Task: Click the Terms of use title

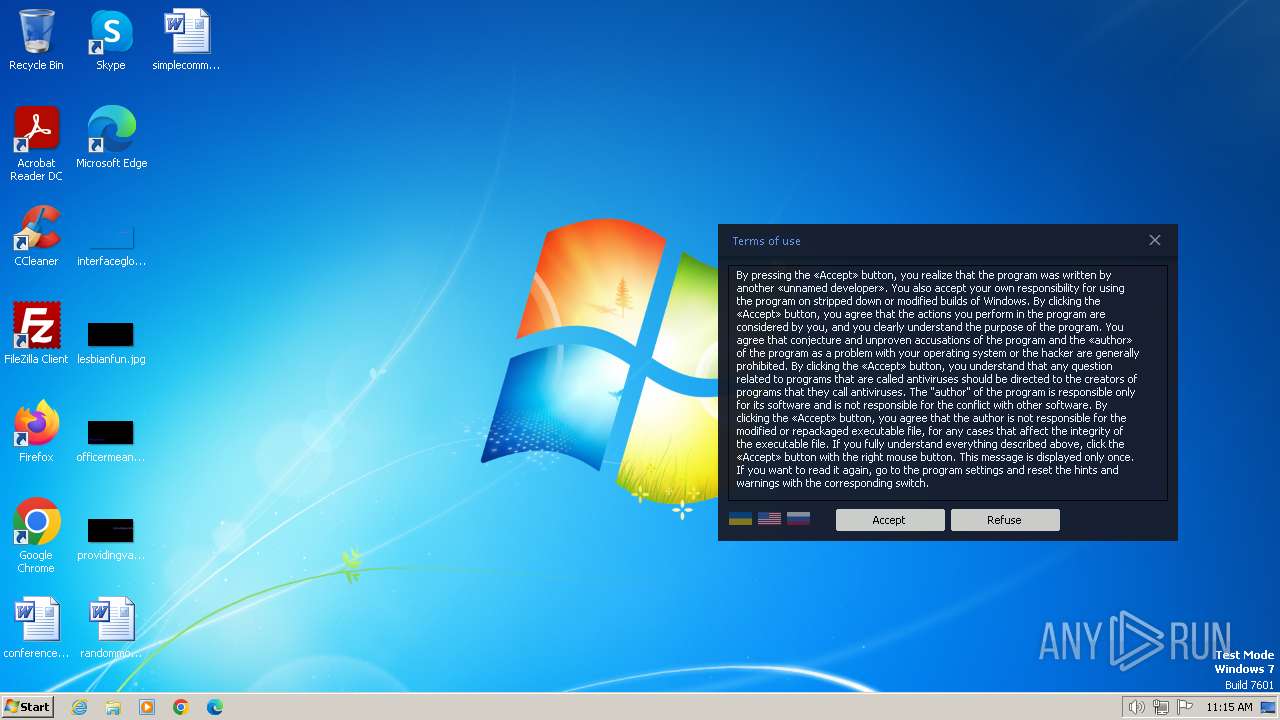Action: click(x=766, y=241)
